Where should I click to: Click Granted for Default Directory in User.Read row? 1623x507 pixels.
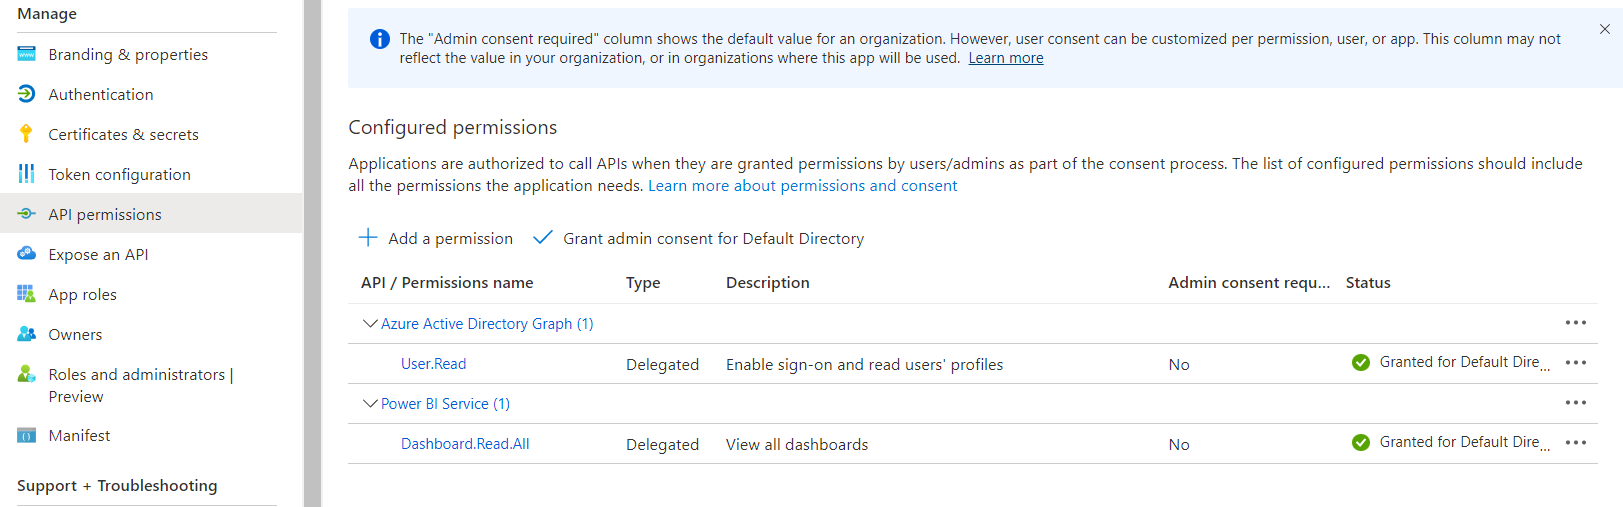click(x=1465, y=362)
